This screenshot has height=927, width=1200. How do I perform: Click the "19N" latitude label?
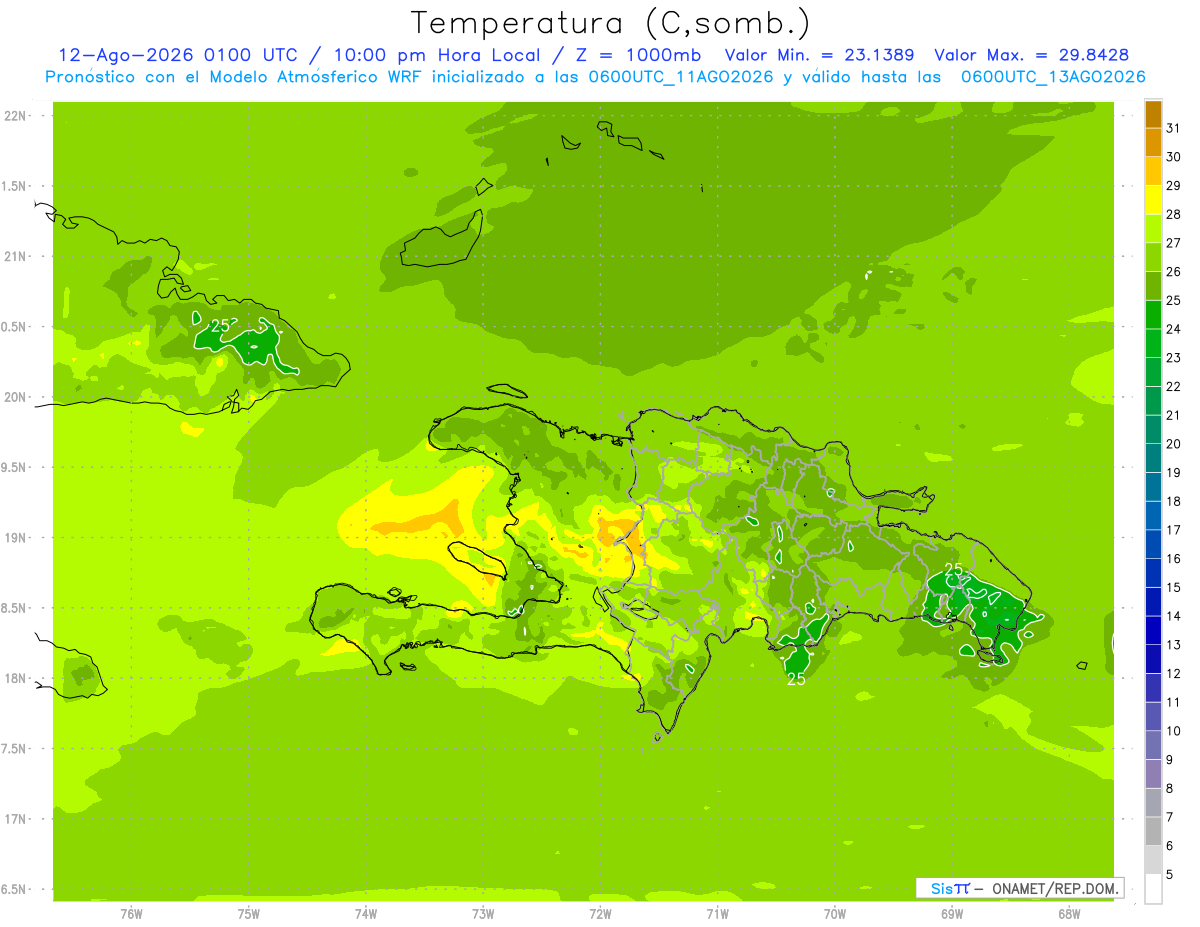point(16,538)
